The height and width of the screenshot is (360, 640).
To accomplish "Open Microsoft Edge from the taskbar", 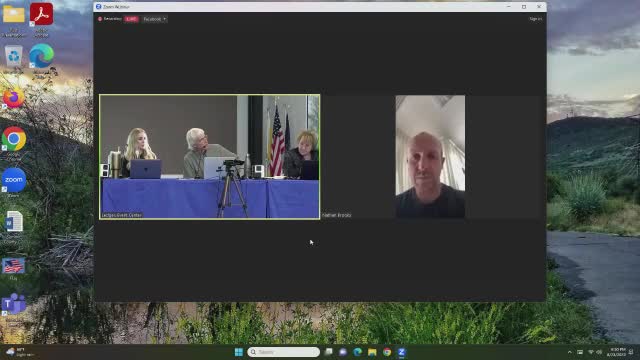I will coord(358,352).
